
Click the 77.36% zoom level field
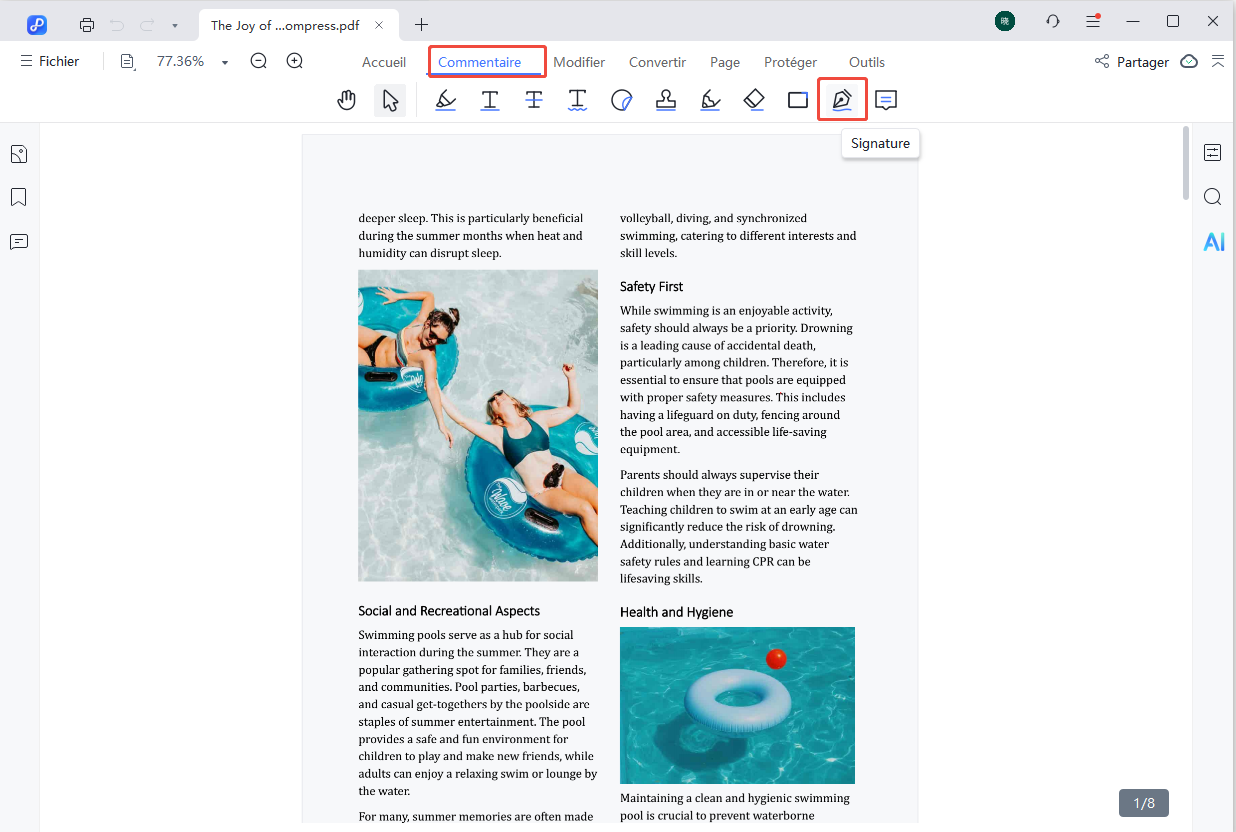(x=180, y=62)
